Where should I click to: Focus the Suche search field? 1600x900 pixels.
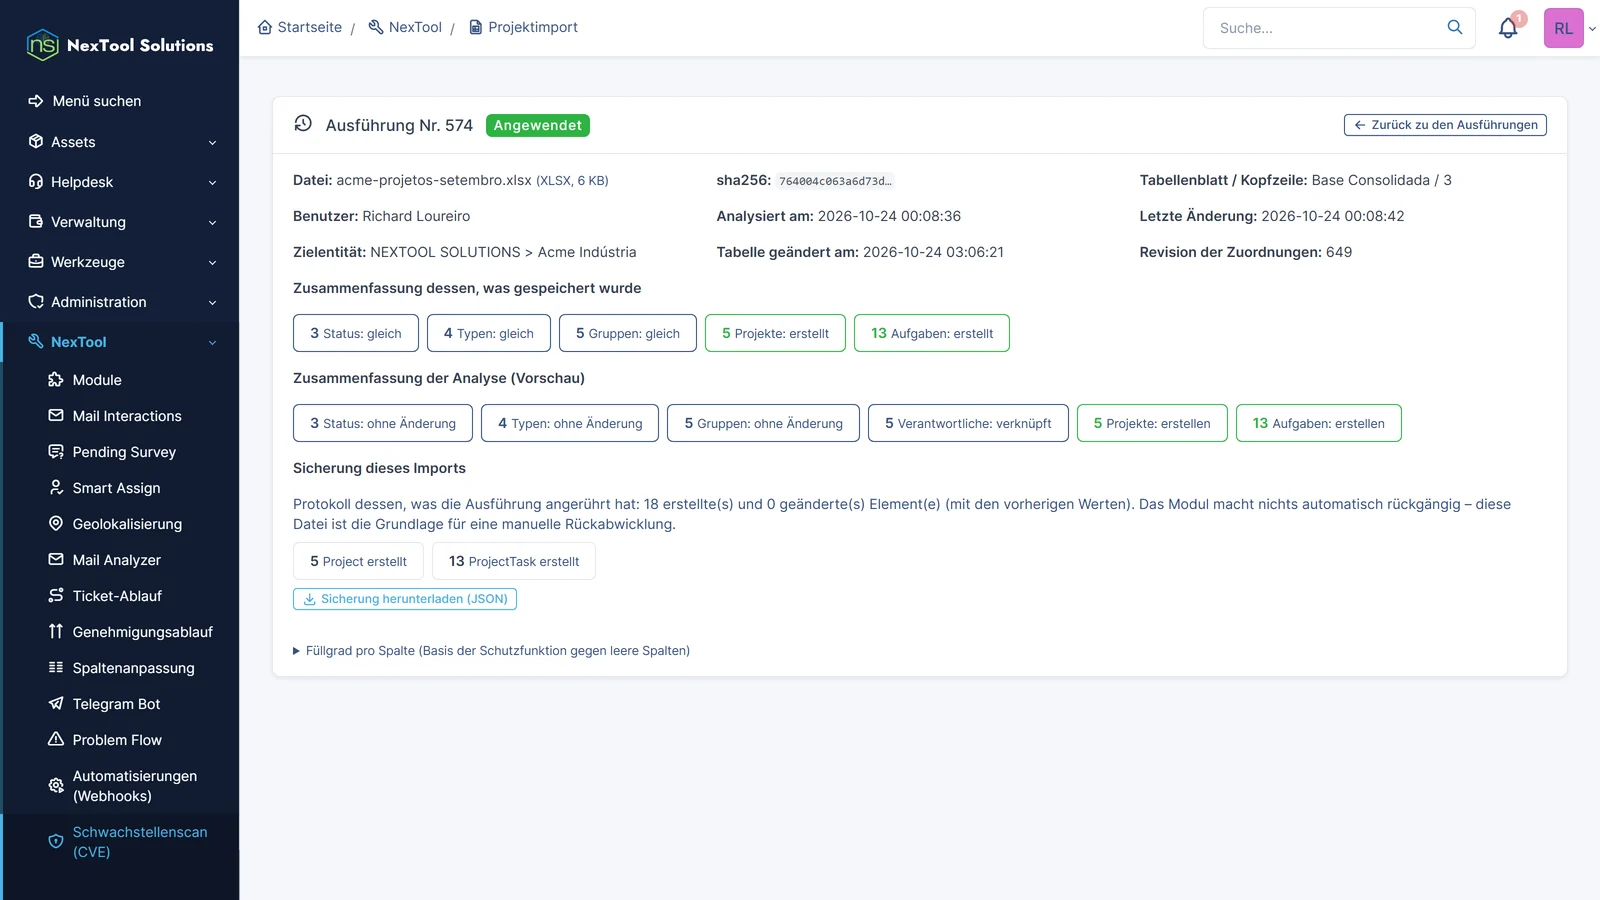1339,28
